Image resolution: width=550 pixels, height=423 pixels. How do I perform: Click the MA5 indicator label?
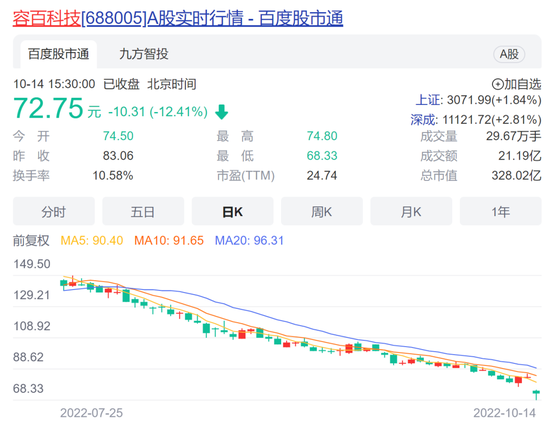[x=92, y=241]
